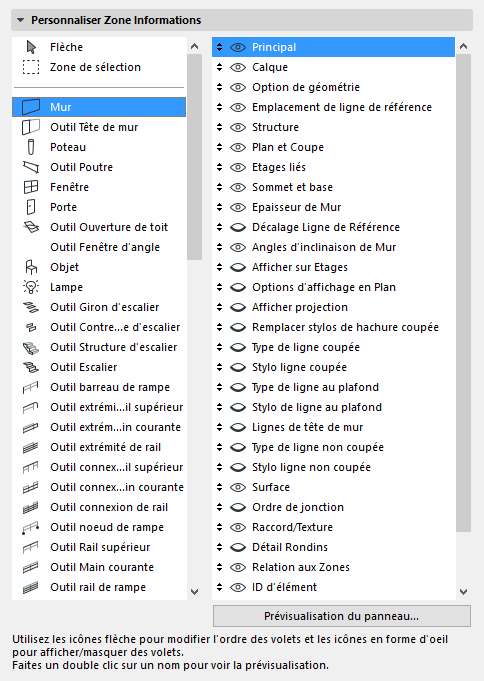Choose the Outil rail de rampe icon
484x681 pixels.
[x=31, y=587]
